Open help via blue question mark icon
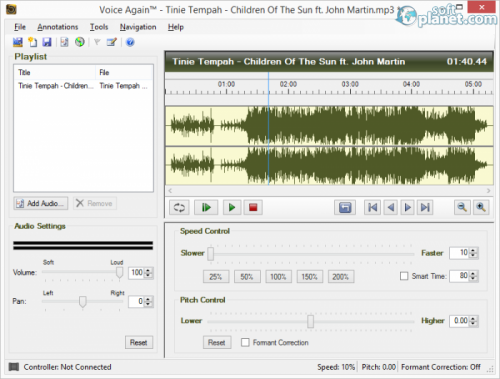This screenshot has height=379, width=500. (130, 42)
